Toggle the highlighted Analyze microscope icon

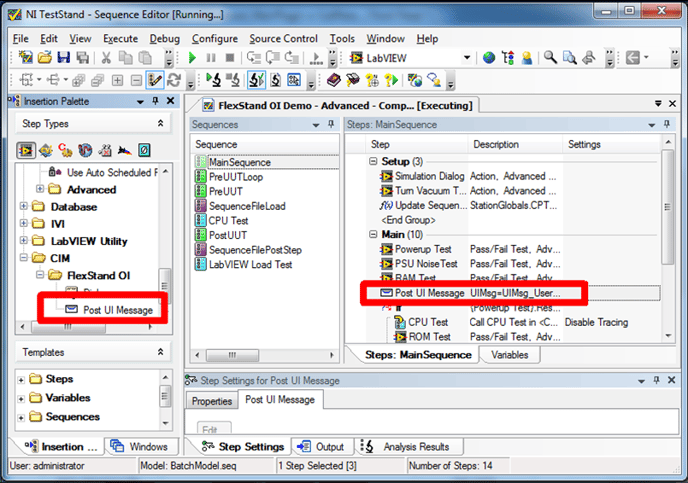point(256,80)
